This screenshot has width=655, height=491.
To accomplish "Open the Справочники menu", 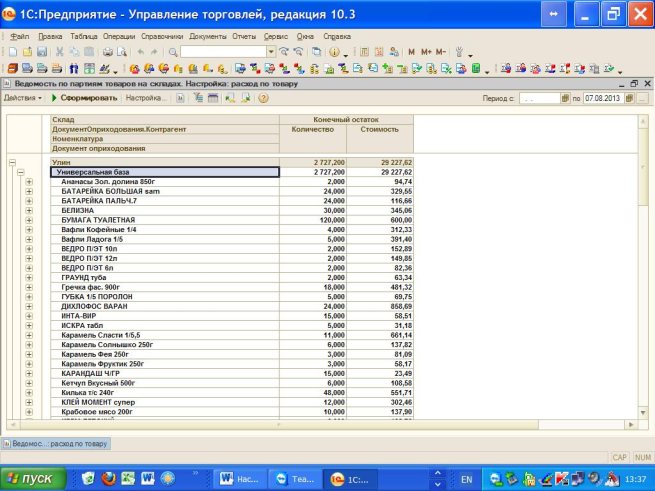I will pos(162,36).
